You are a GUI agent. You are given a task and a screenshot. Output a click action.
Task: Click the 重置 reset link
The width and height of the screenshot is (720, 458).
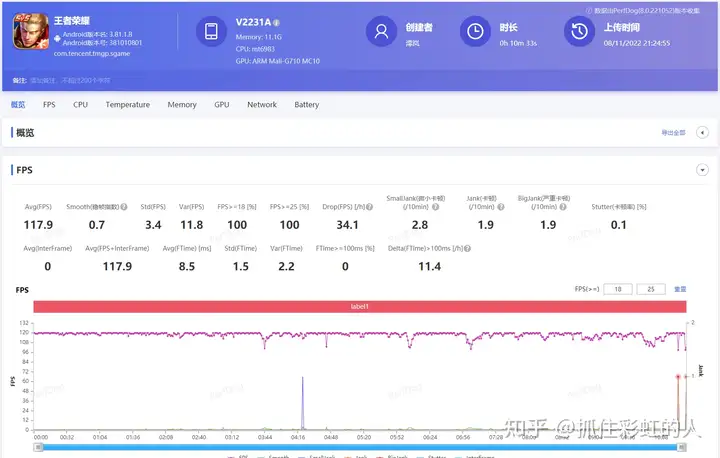680,289
